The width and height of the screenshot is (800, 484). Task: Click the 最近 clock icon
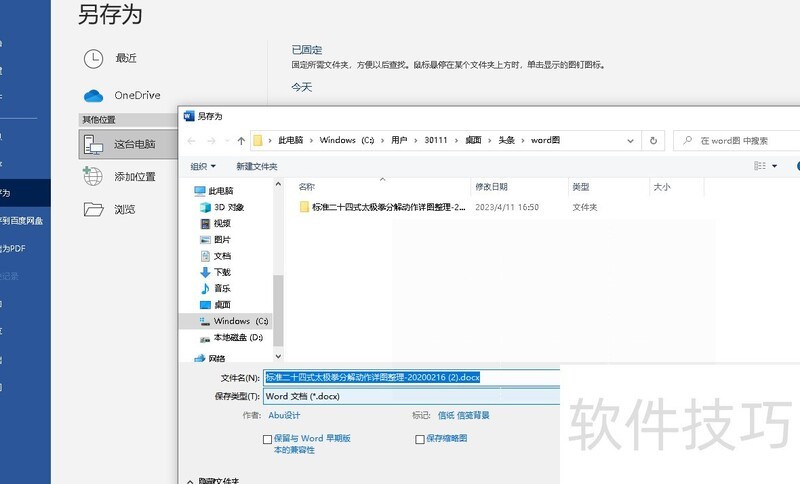(93, 58)
